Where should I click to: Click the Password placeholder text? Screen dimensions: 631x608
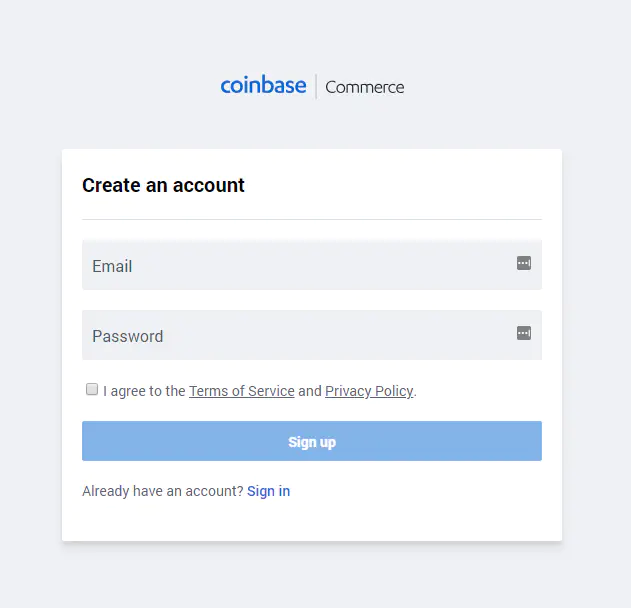tap(127, 336)
